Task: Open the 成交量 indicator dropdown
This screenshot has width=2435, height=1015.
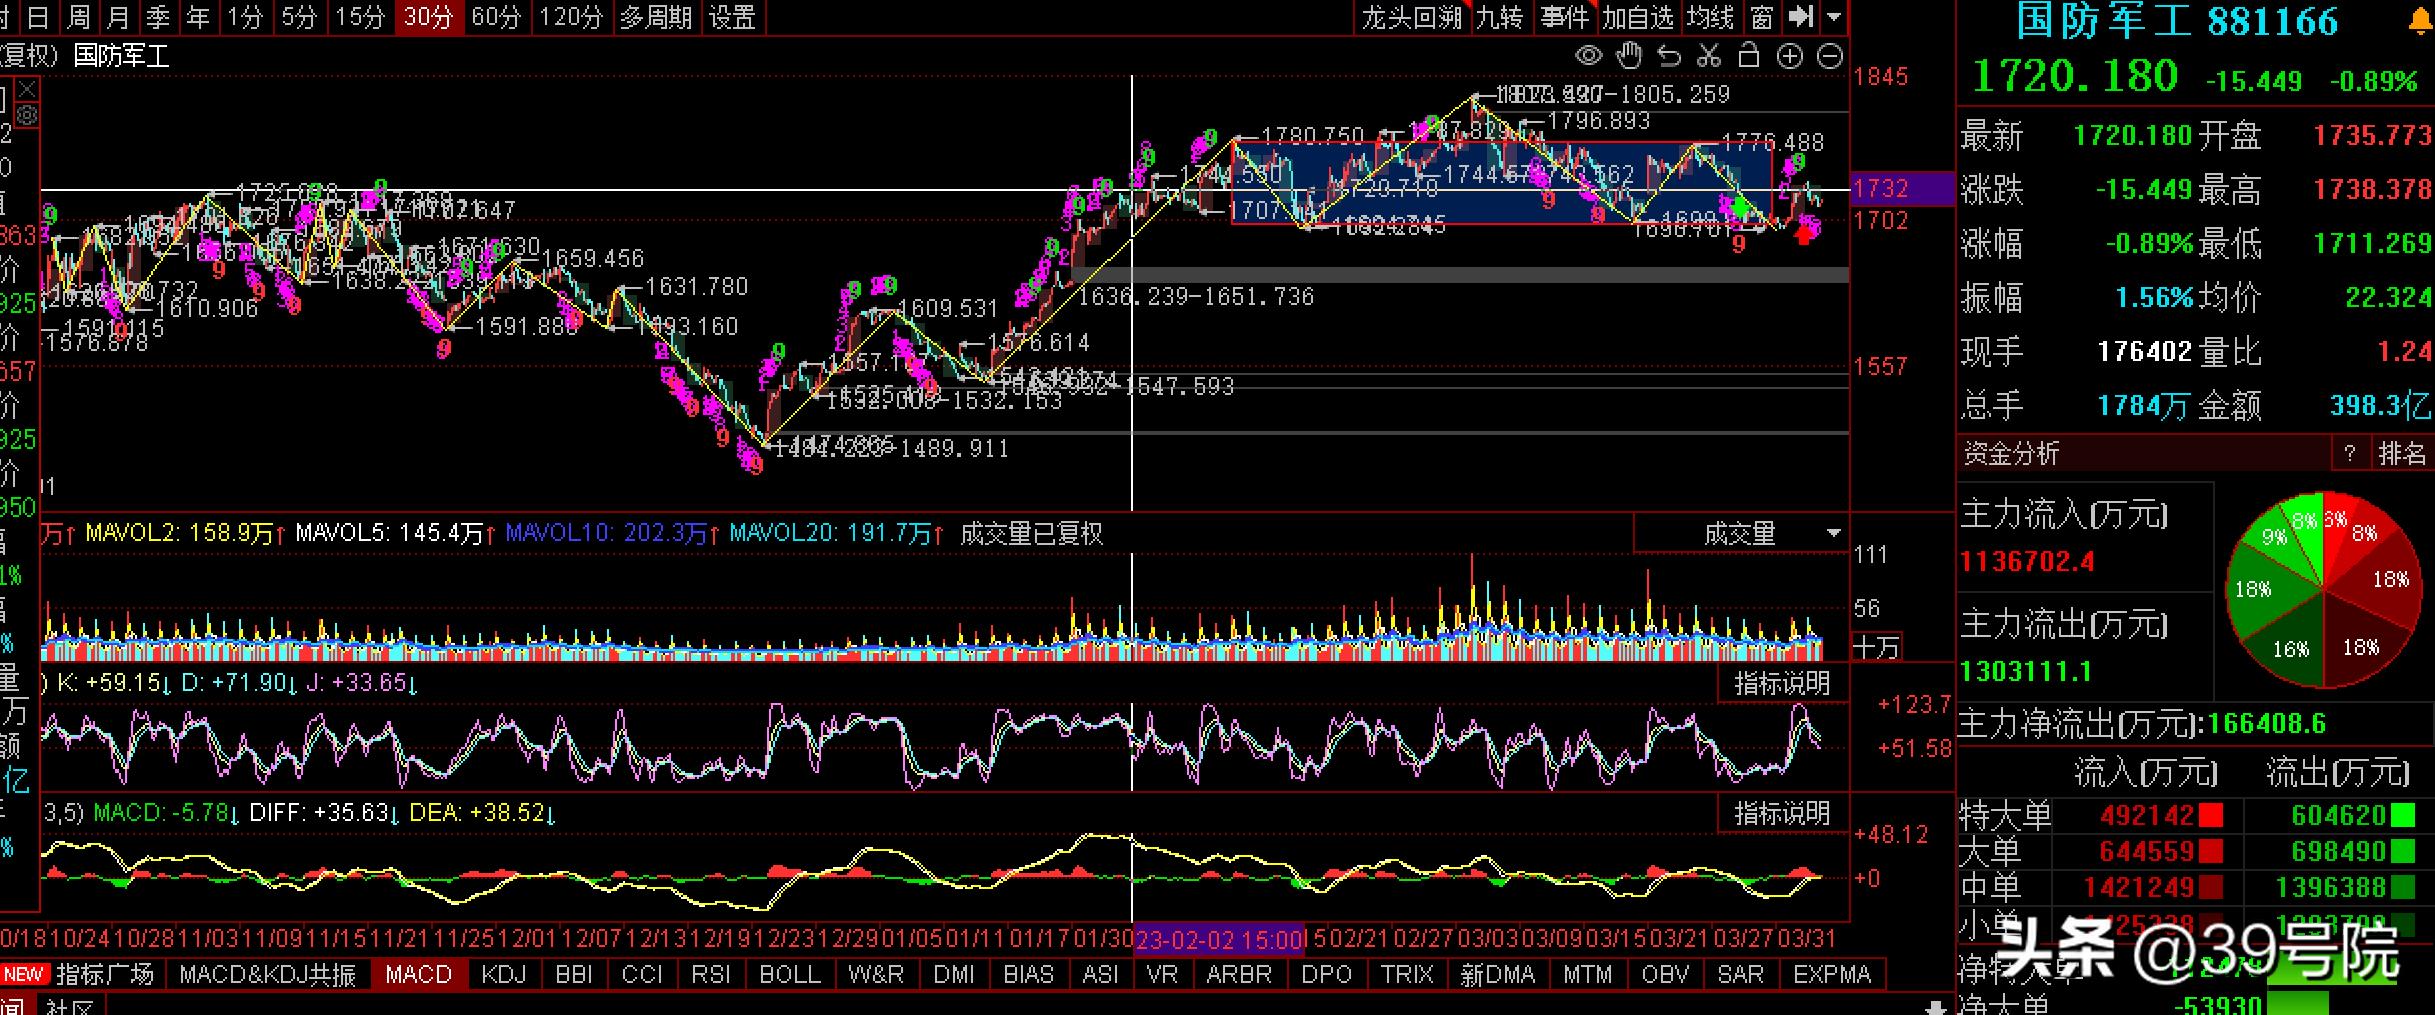Action: [1834, 534]
